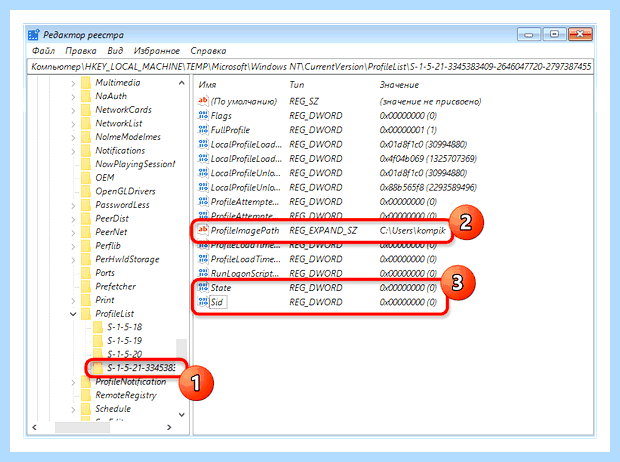Click the ProfileImagePath string value icon

pos(203,230)
